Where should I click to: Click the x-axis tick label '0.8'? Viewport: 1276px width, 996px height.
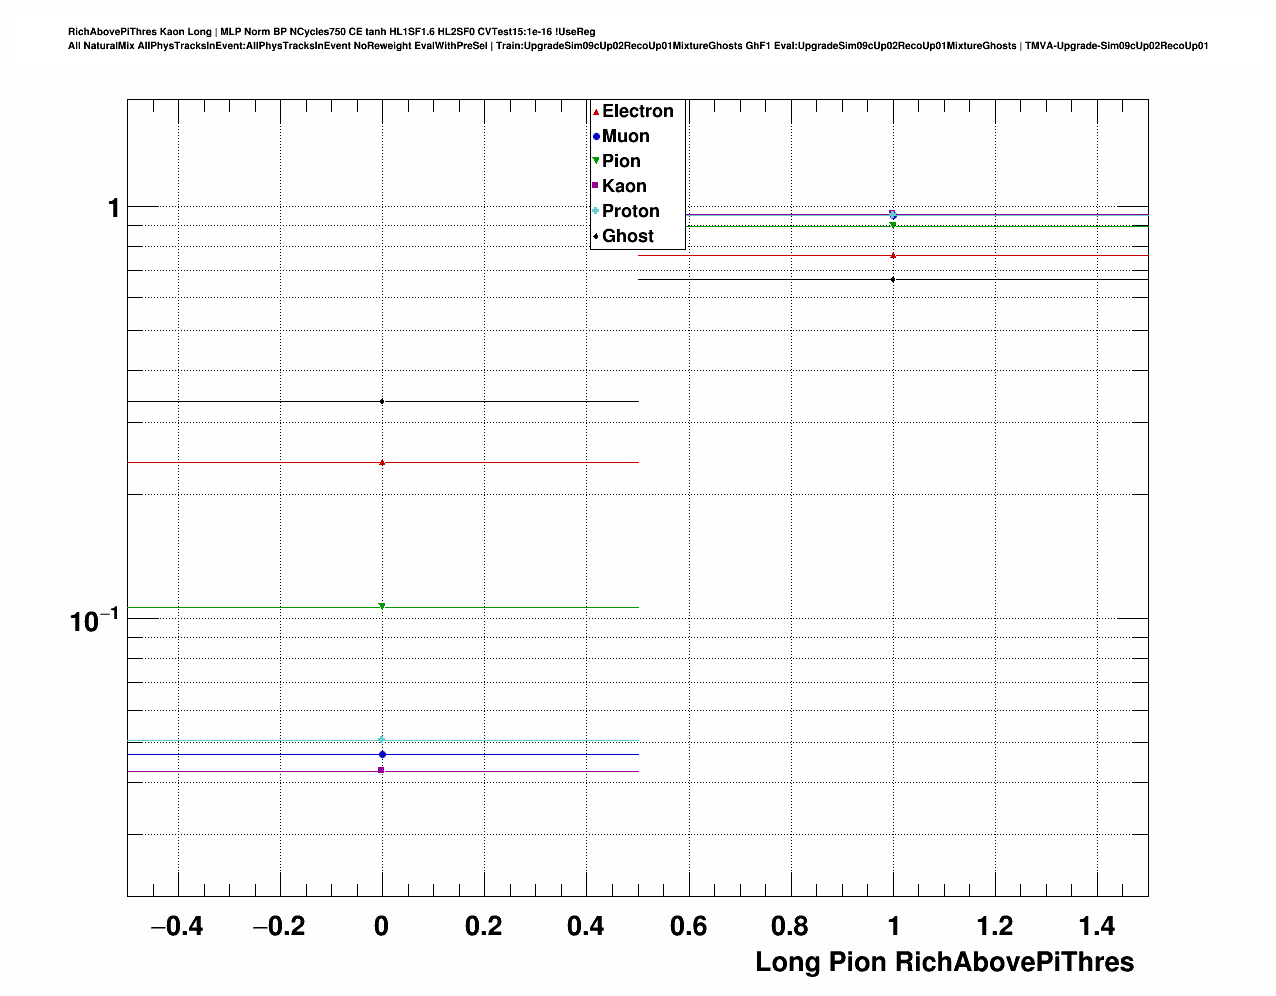(790, 927)
